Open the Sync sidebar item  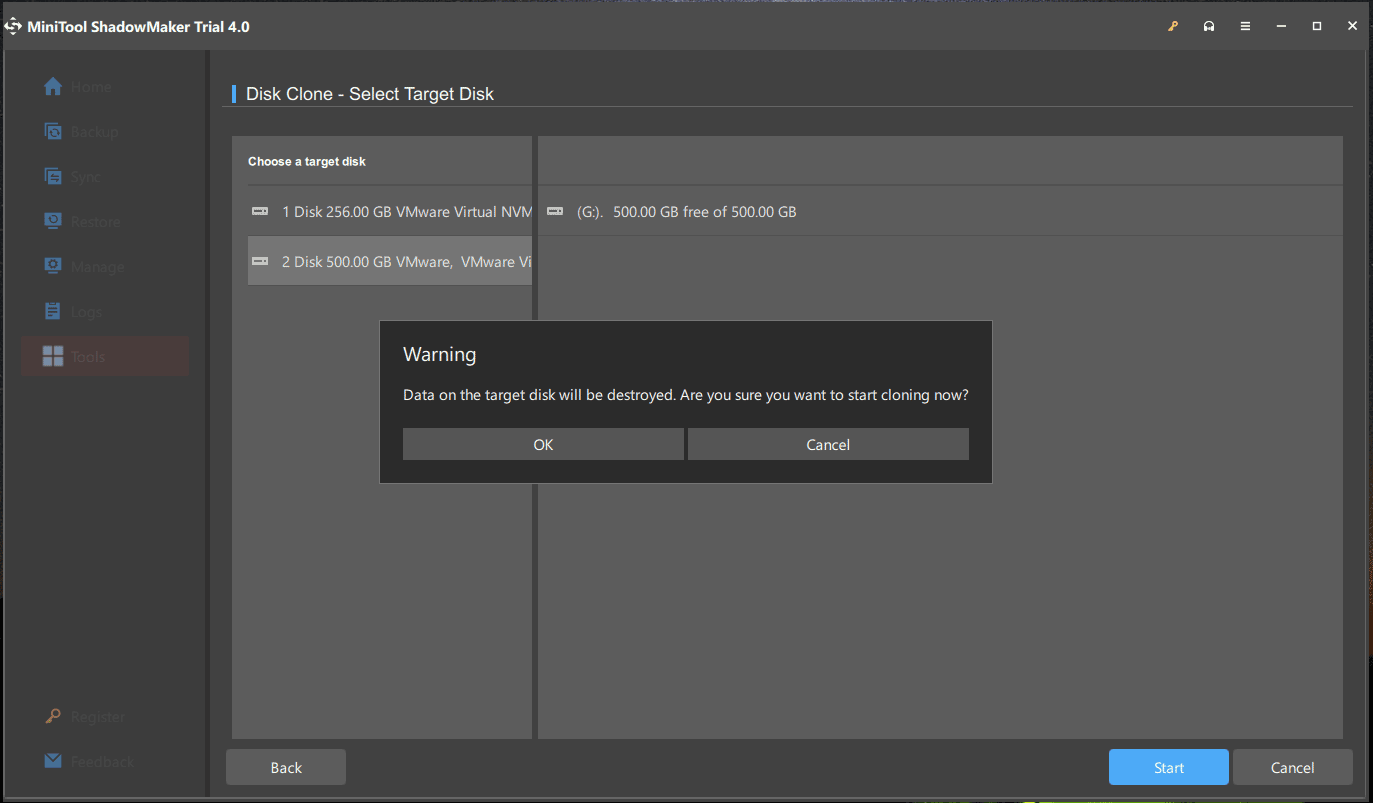tap(105, 177)
